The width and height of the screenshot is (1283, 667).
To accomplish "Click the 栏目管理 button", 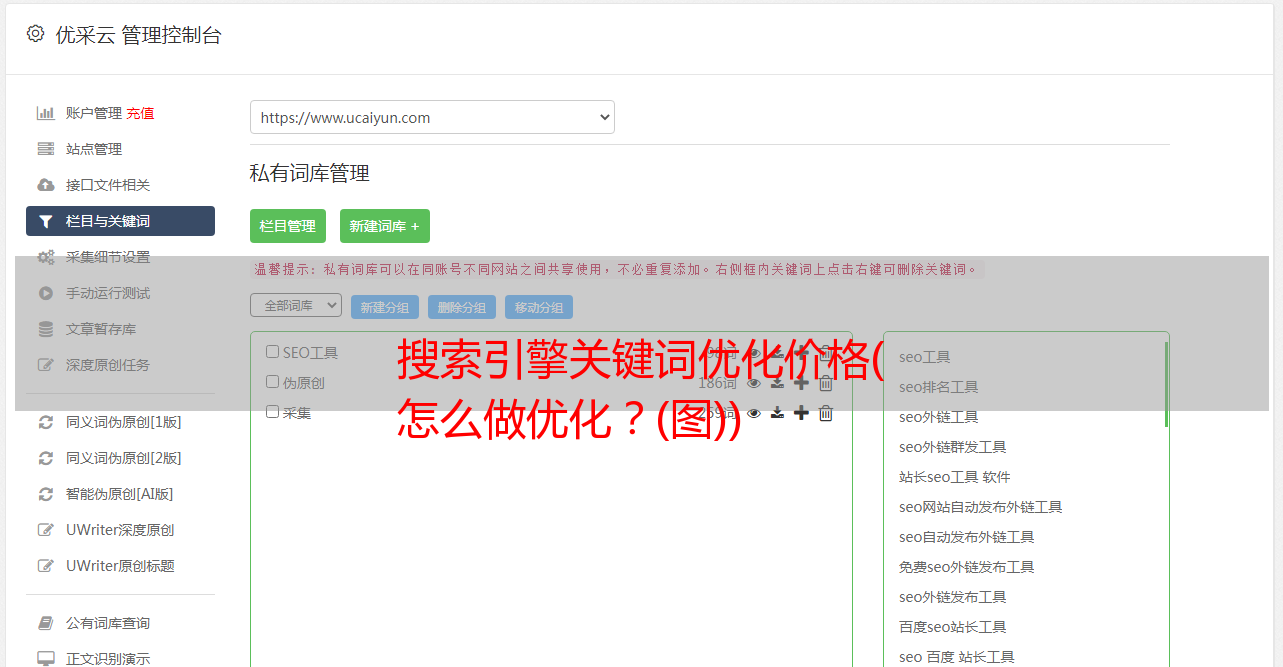I will tap(288, 226).
